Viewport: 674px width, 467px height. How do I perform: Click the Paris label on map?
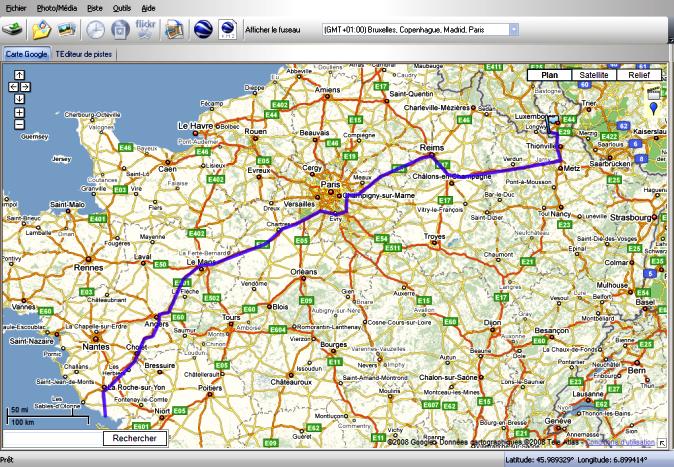coord(330,184)
